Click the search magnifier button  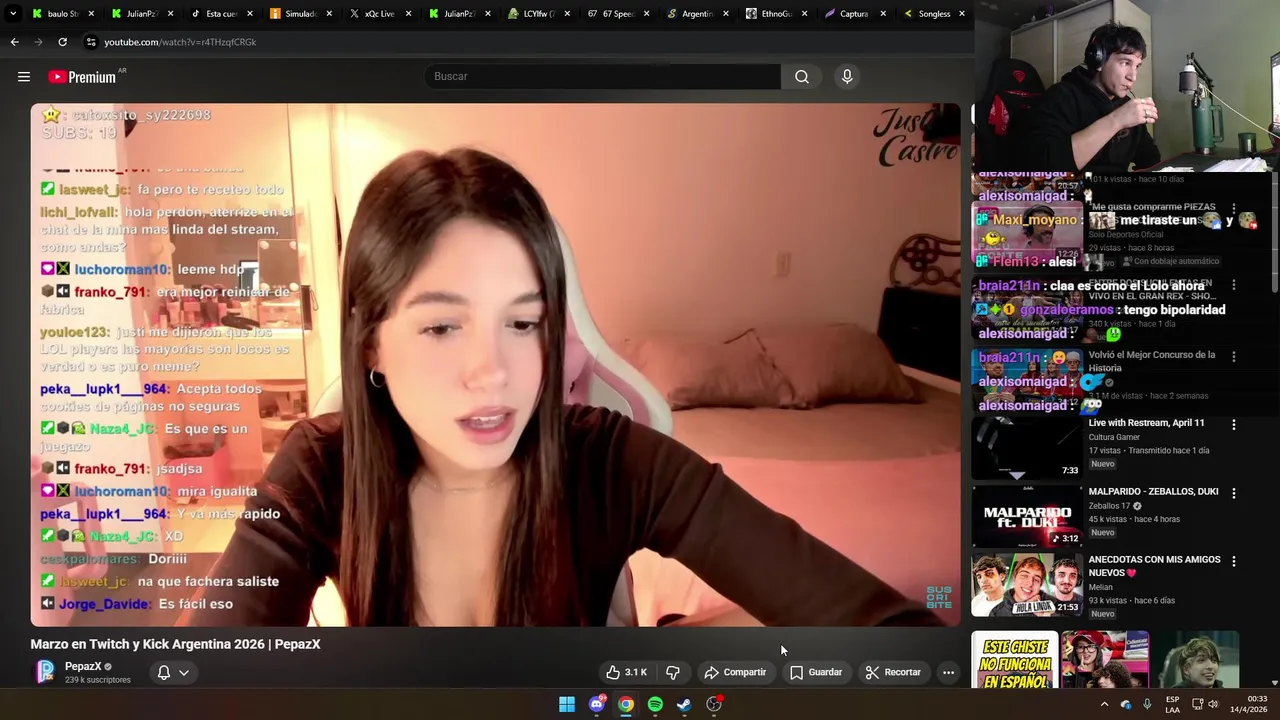[802, 77]
